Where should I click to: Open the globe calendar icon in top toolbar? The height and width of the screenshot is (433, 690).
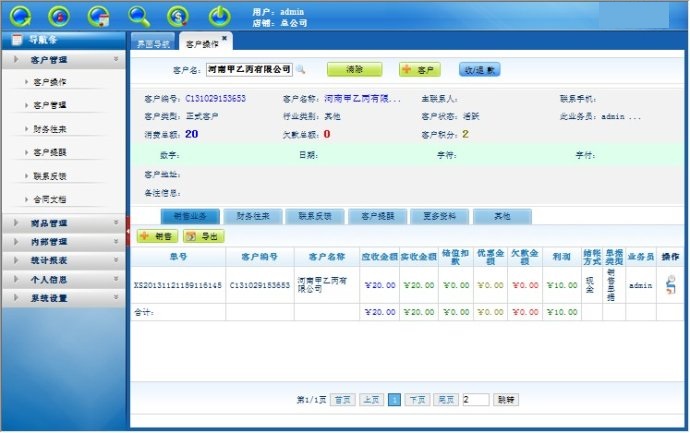99,16
